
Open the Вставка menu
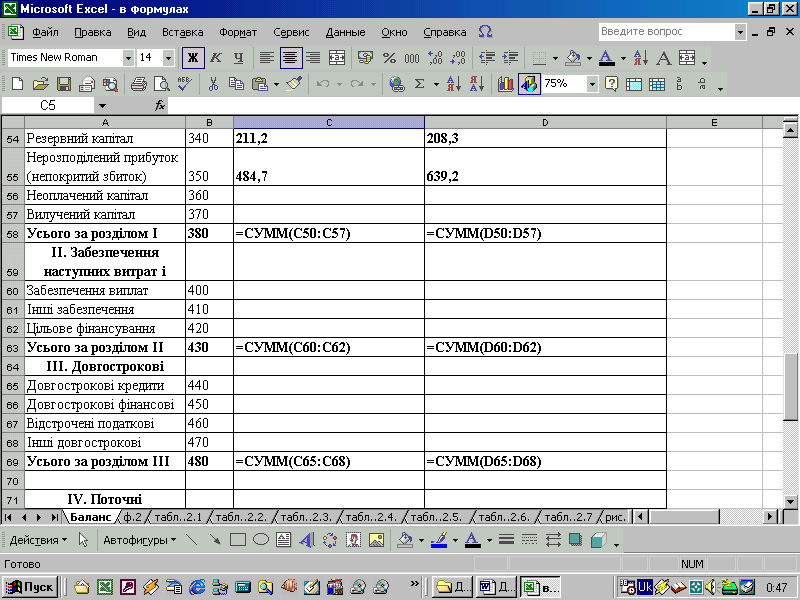click(x=183, y=32)
